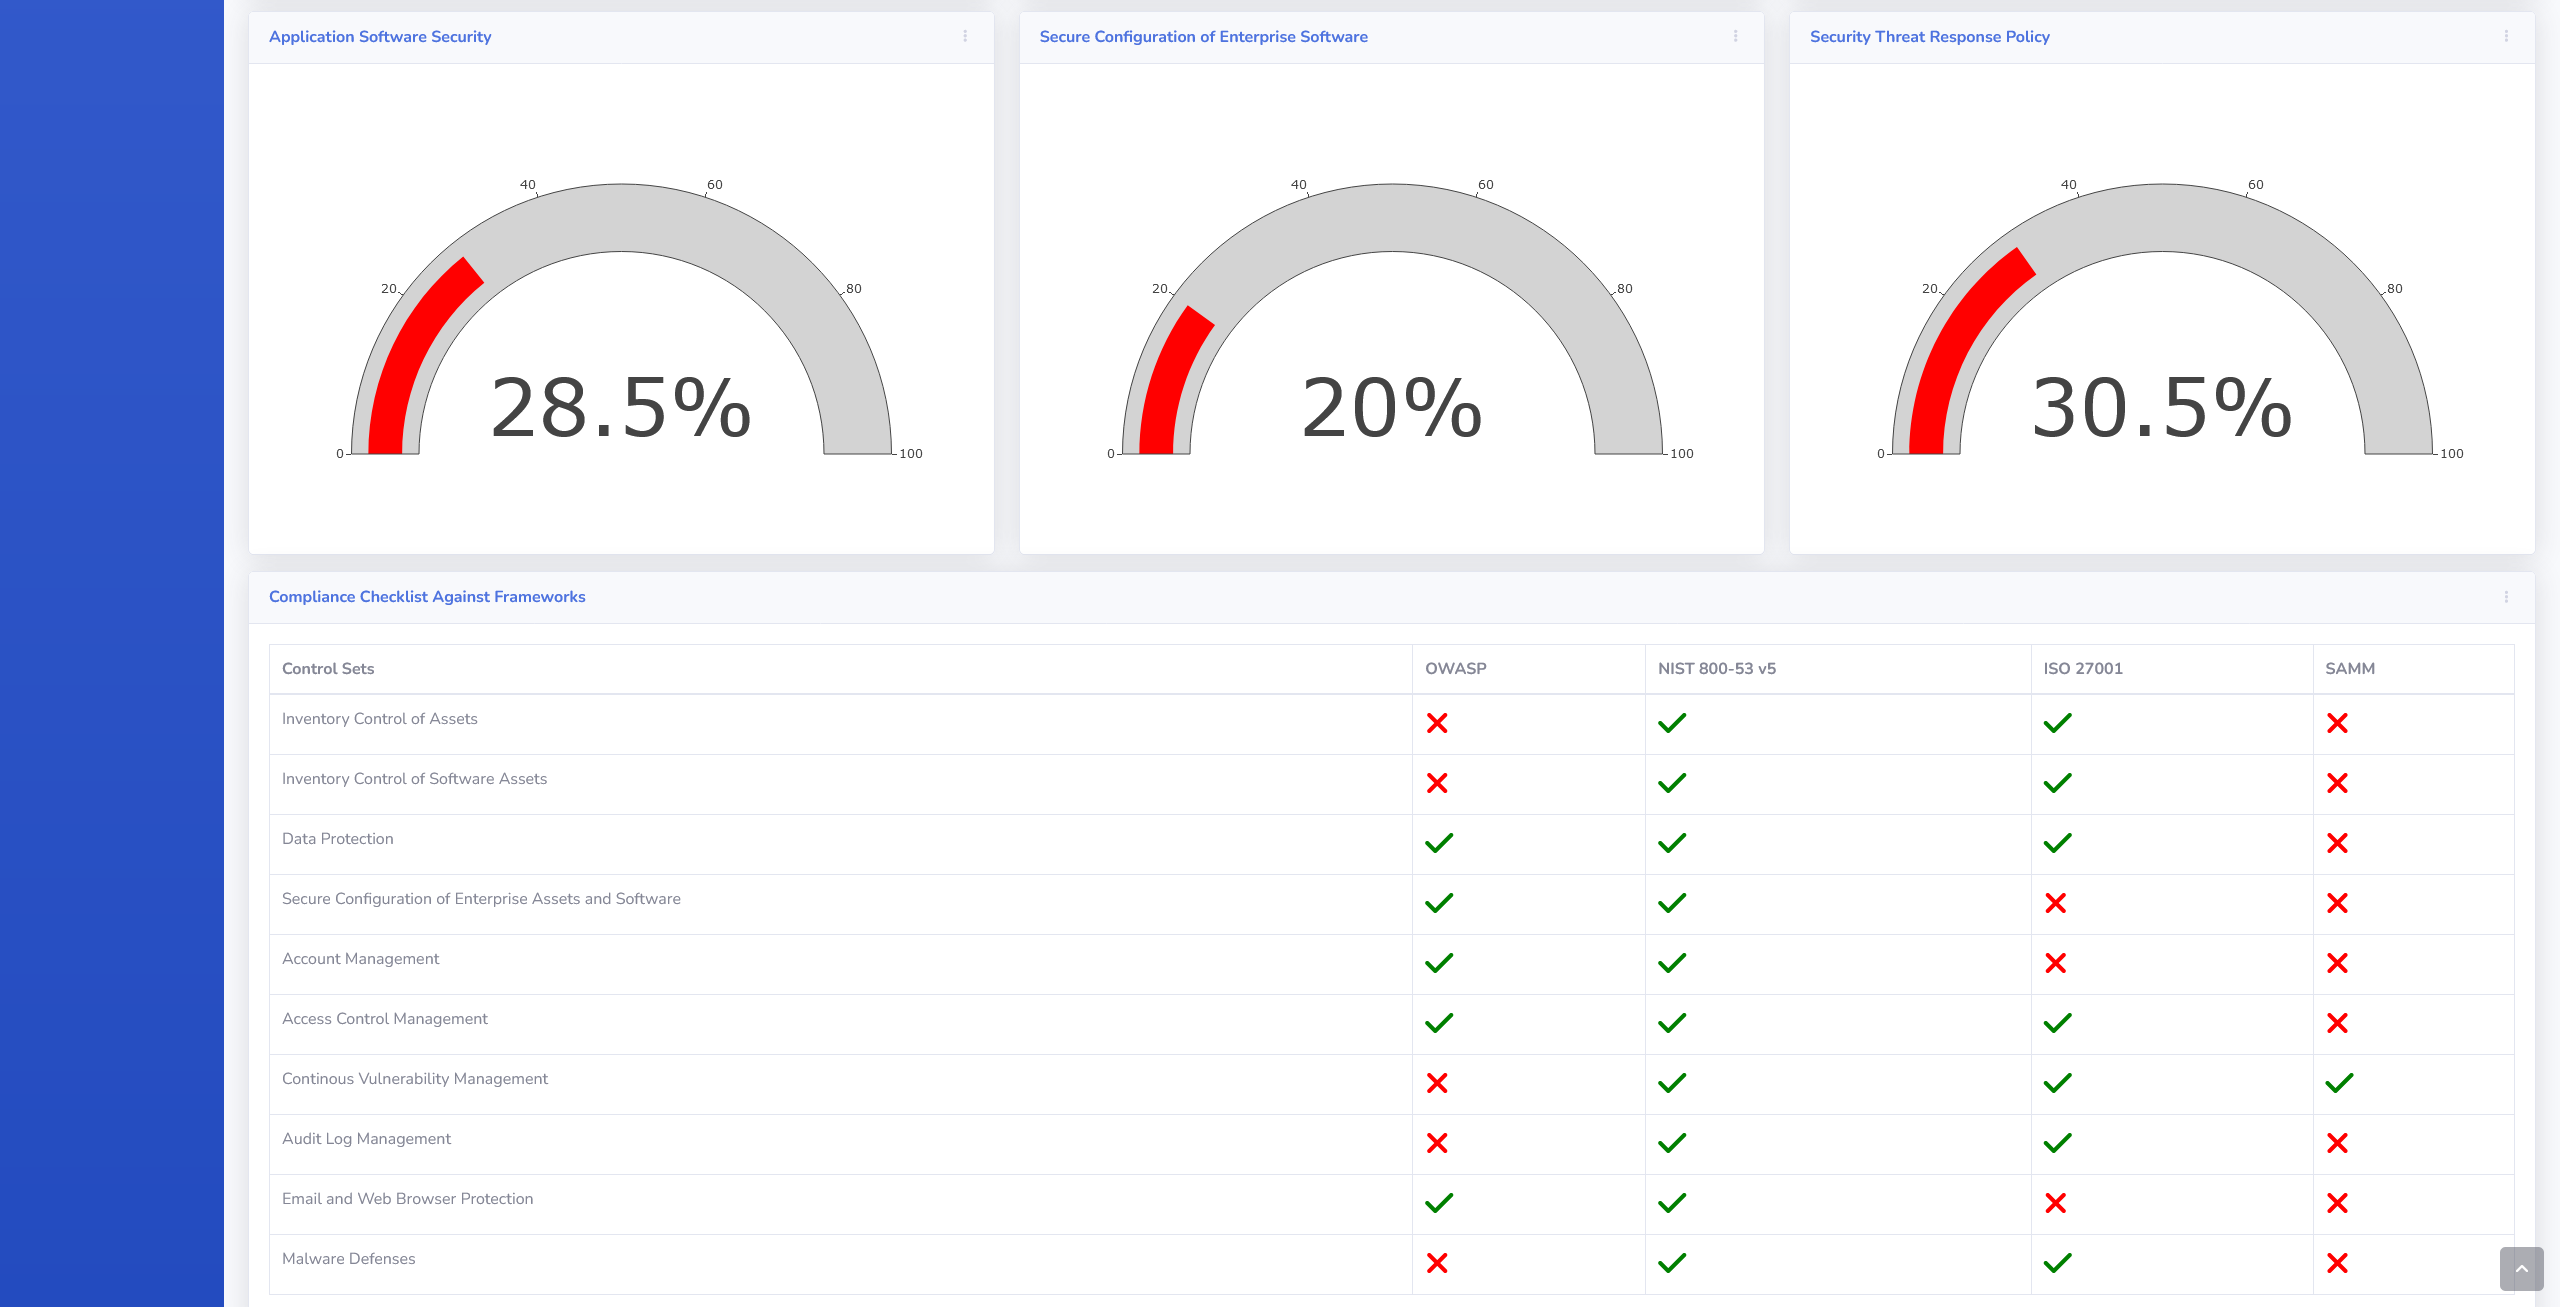This screenshot has height=1307, width=2560.
Task: Click the NIST 800-53 v5 column header
Action: [x=1716, y=669]
